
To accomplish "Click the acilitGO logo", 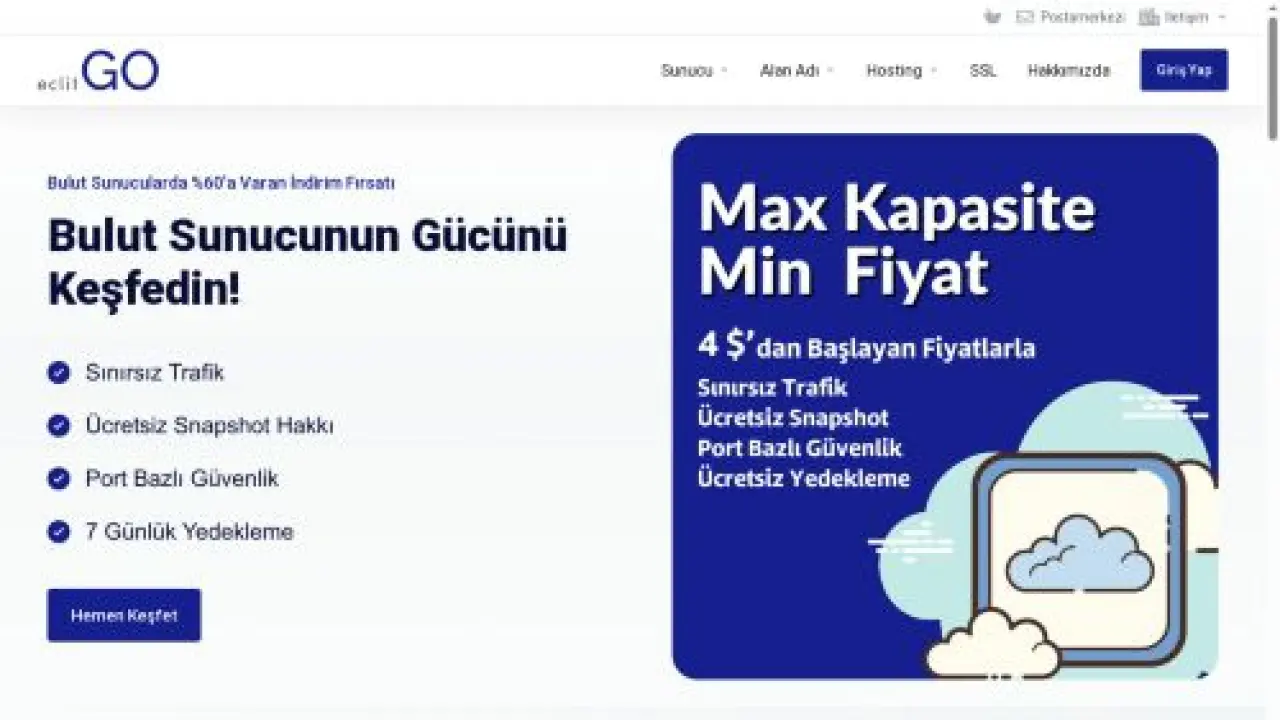I will (98, 72).
